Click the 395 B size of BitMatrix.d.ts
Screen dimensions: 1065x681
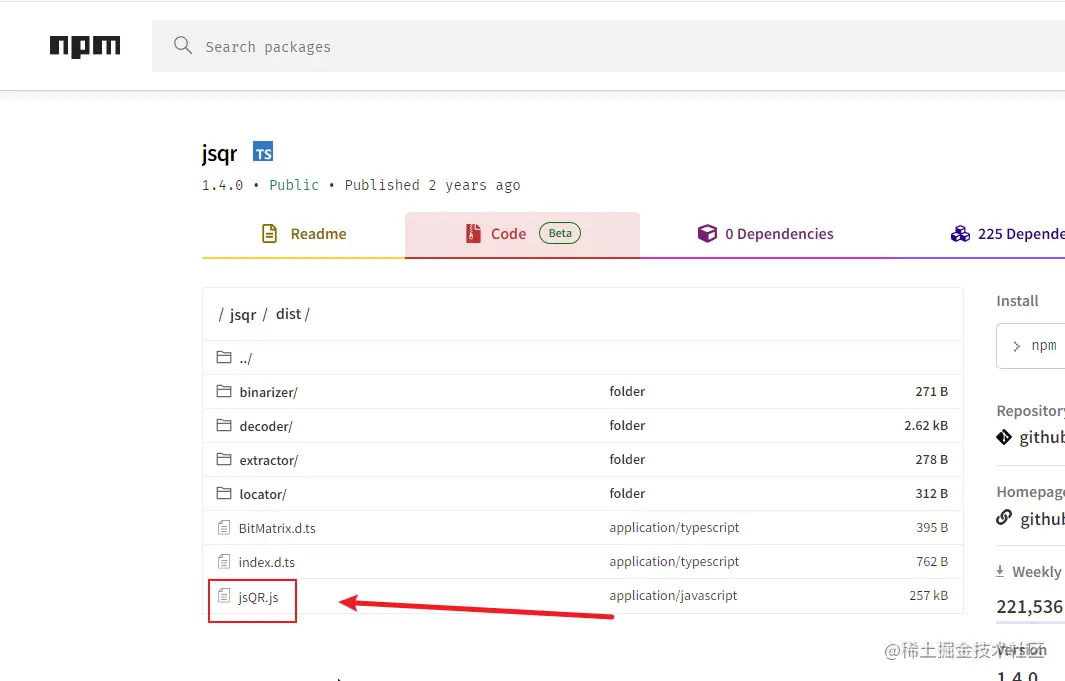pyautogui.click(x=932, y=528)
